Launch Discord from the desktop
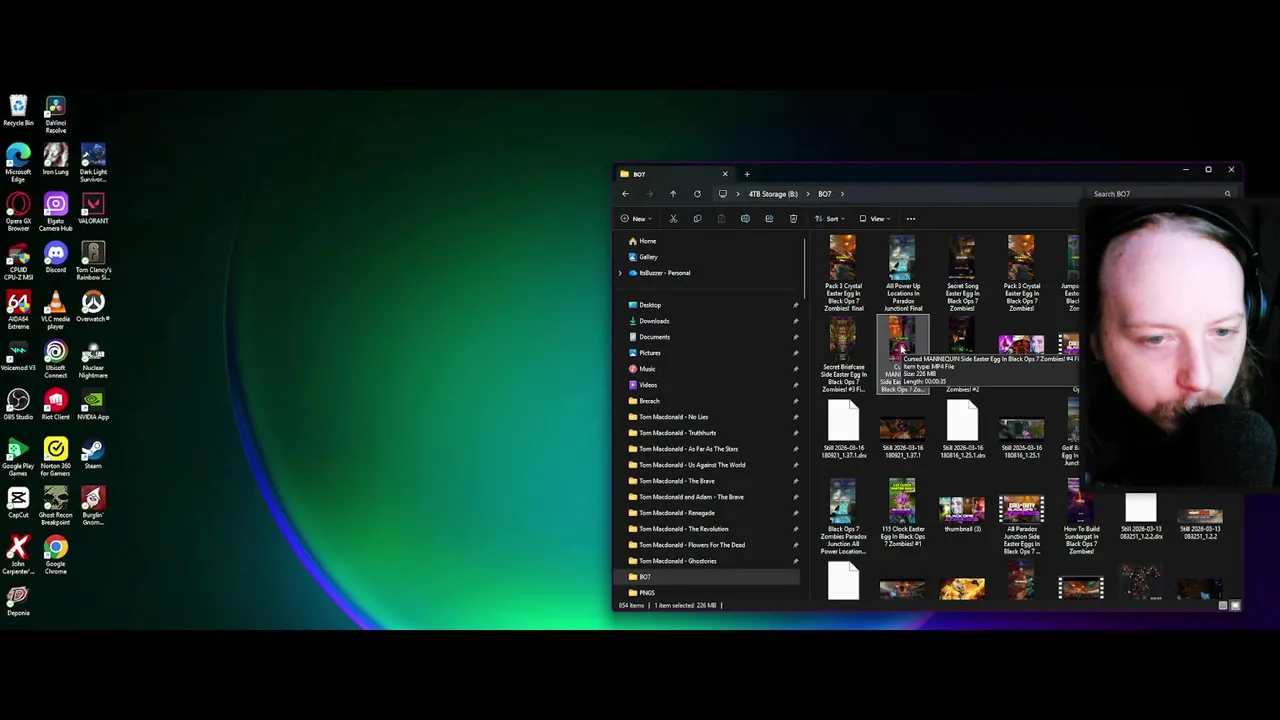 (x=56, y=258)
